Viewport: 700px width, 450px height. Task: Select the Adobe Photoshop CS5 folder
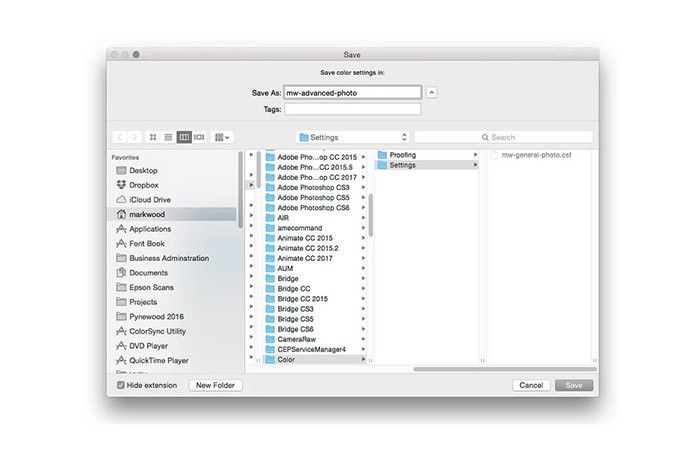coord(315,198)
